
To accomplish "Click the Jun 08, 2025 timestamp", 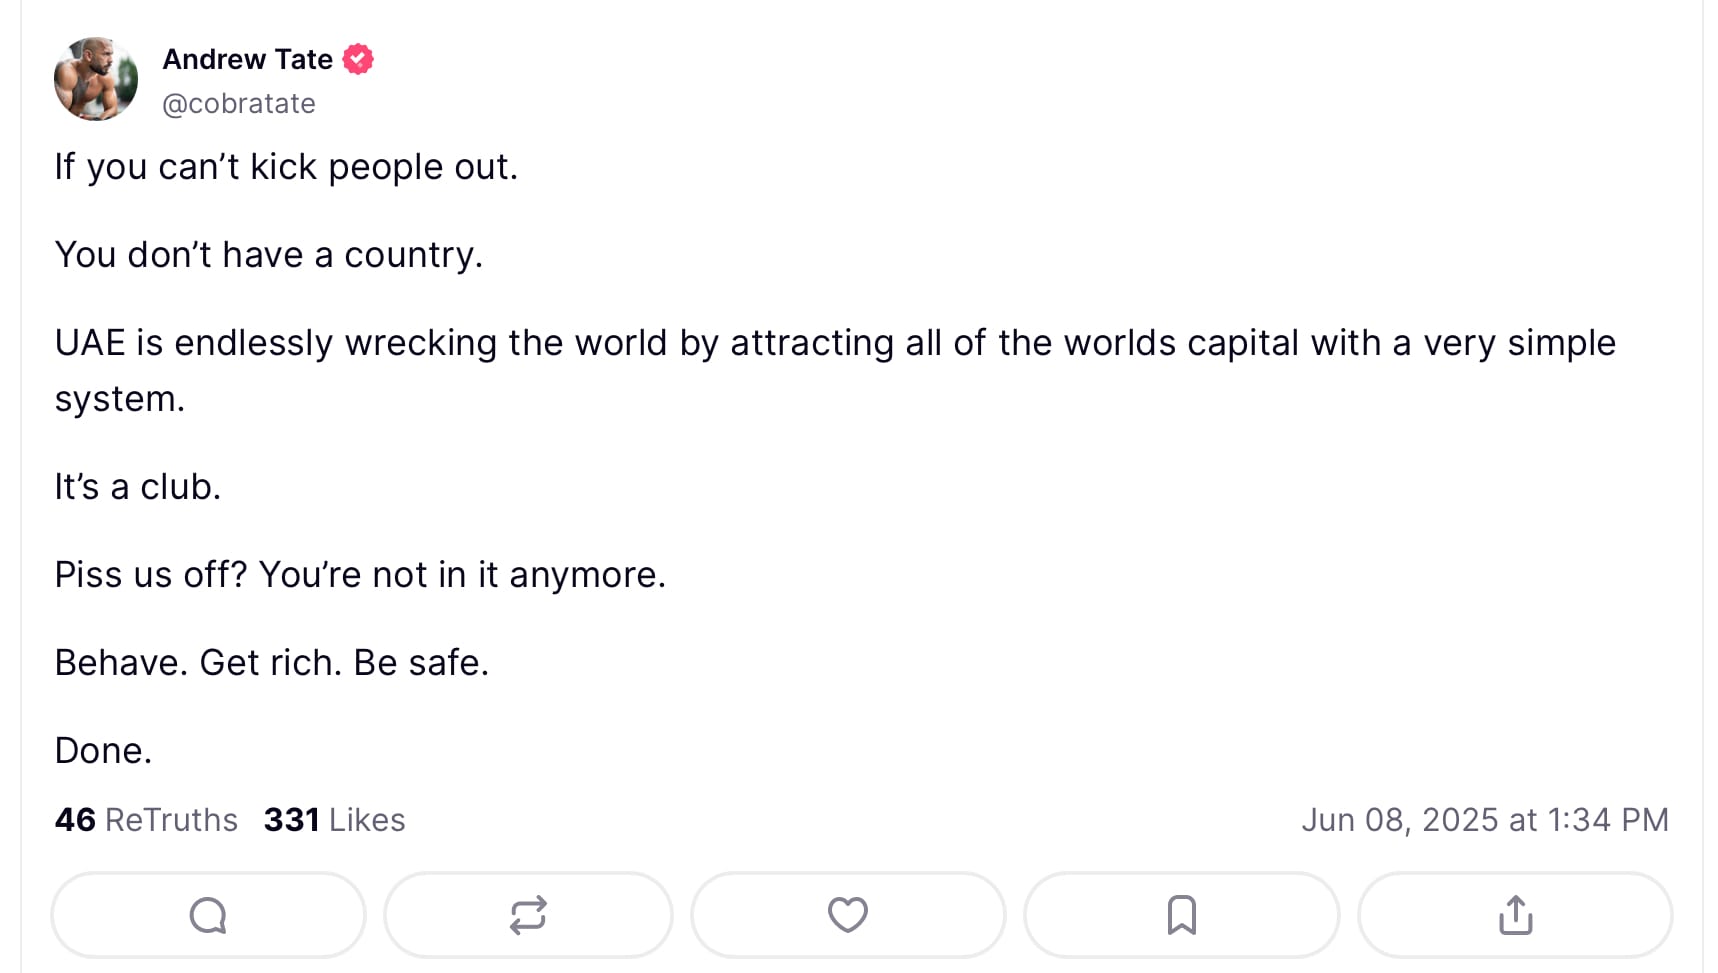I will 1485,820.
